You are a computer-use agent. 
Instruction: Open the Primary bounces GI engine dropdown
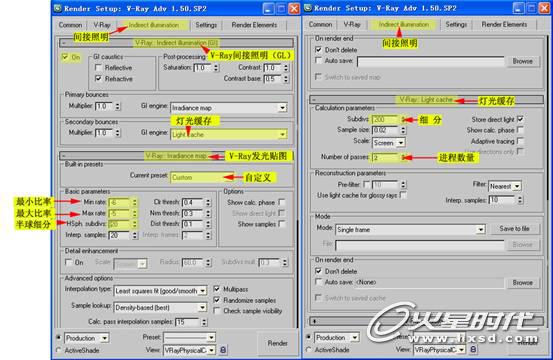click(x=229, y=108)
